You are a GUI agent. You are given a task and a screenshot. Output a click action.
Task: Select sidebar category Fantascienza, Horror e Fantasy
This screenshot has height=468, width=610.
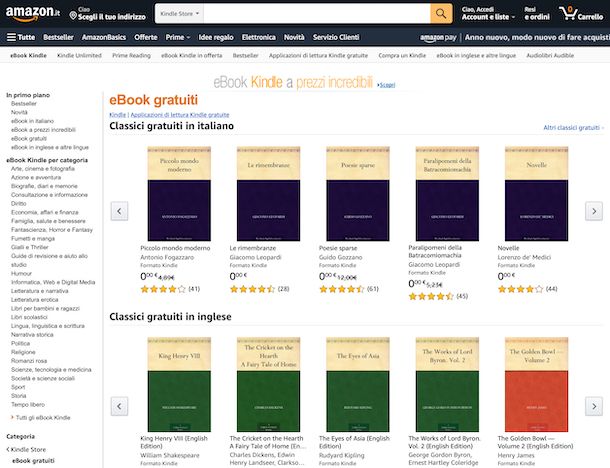(52, 230)
